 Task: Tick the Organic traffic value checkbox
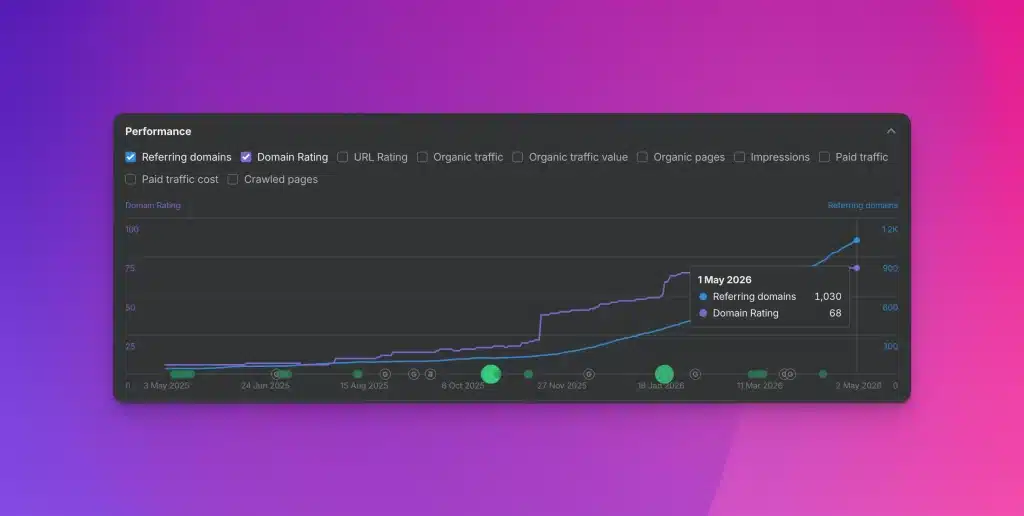click(x=518, y=157)
